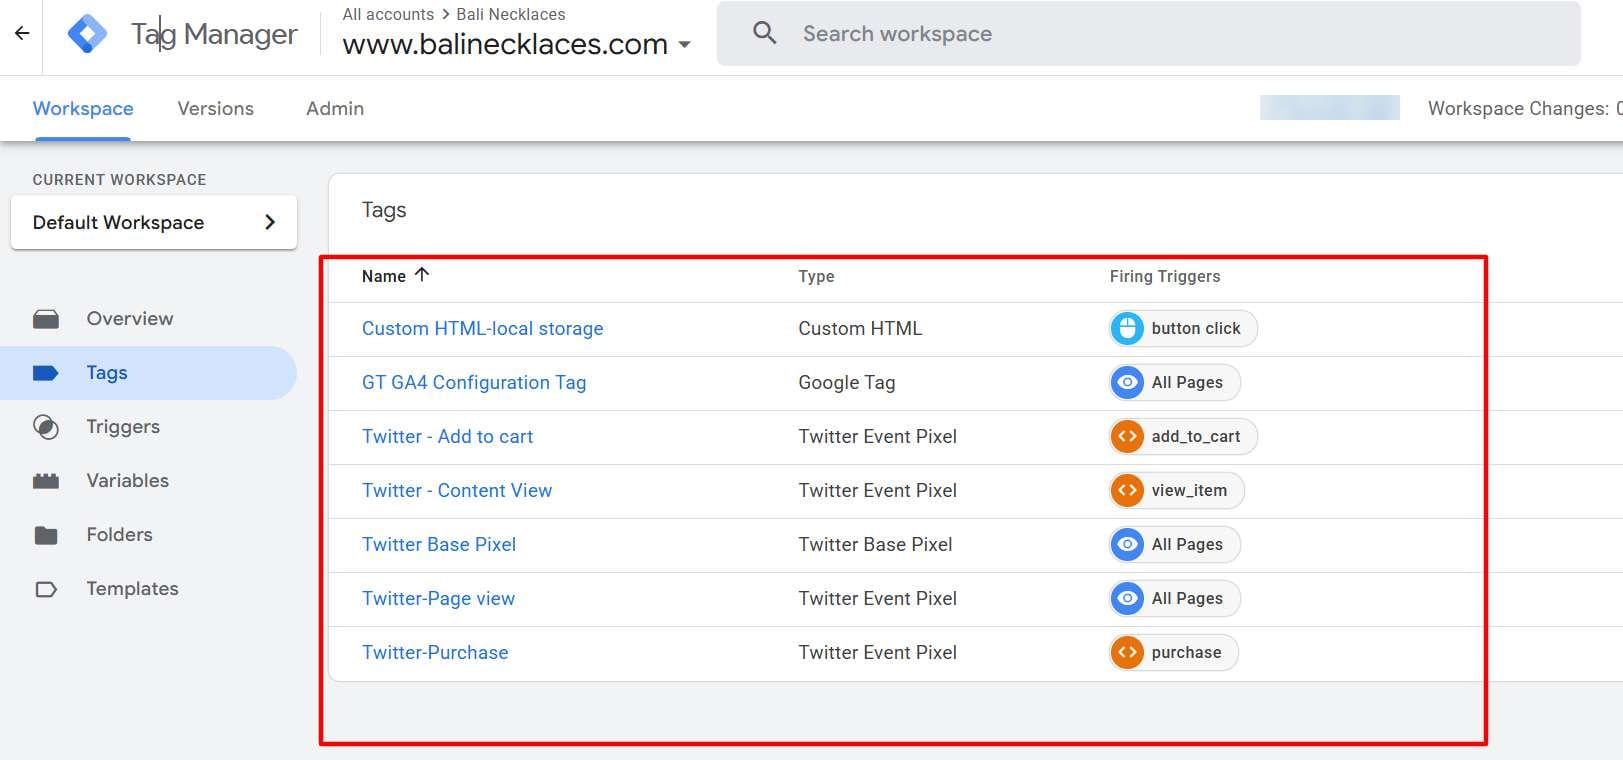Screen dimensions: 1623x760
Task: Open the Twitter-Purchase tag
Action: point(435,652)
